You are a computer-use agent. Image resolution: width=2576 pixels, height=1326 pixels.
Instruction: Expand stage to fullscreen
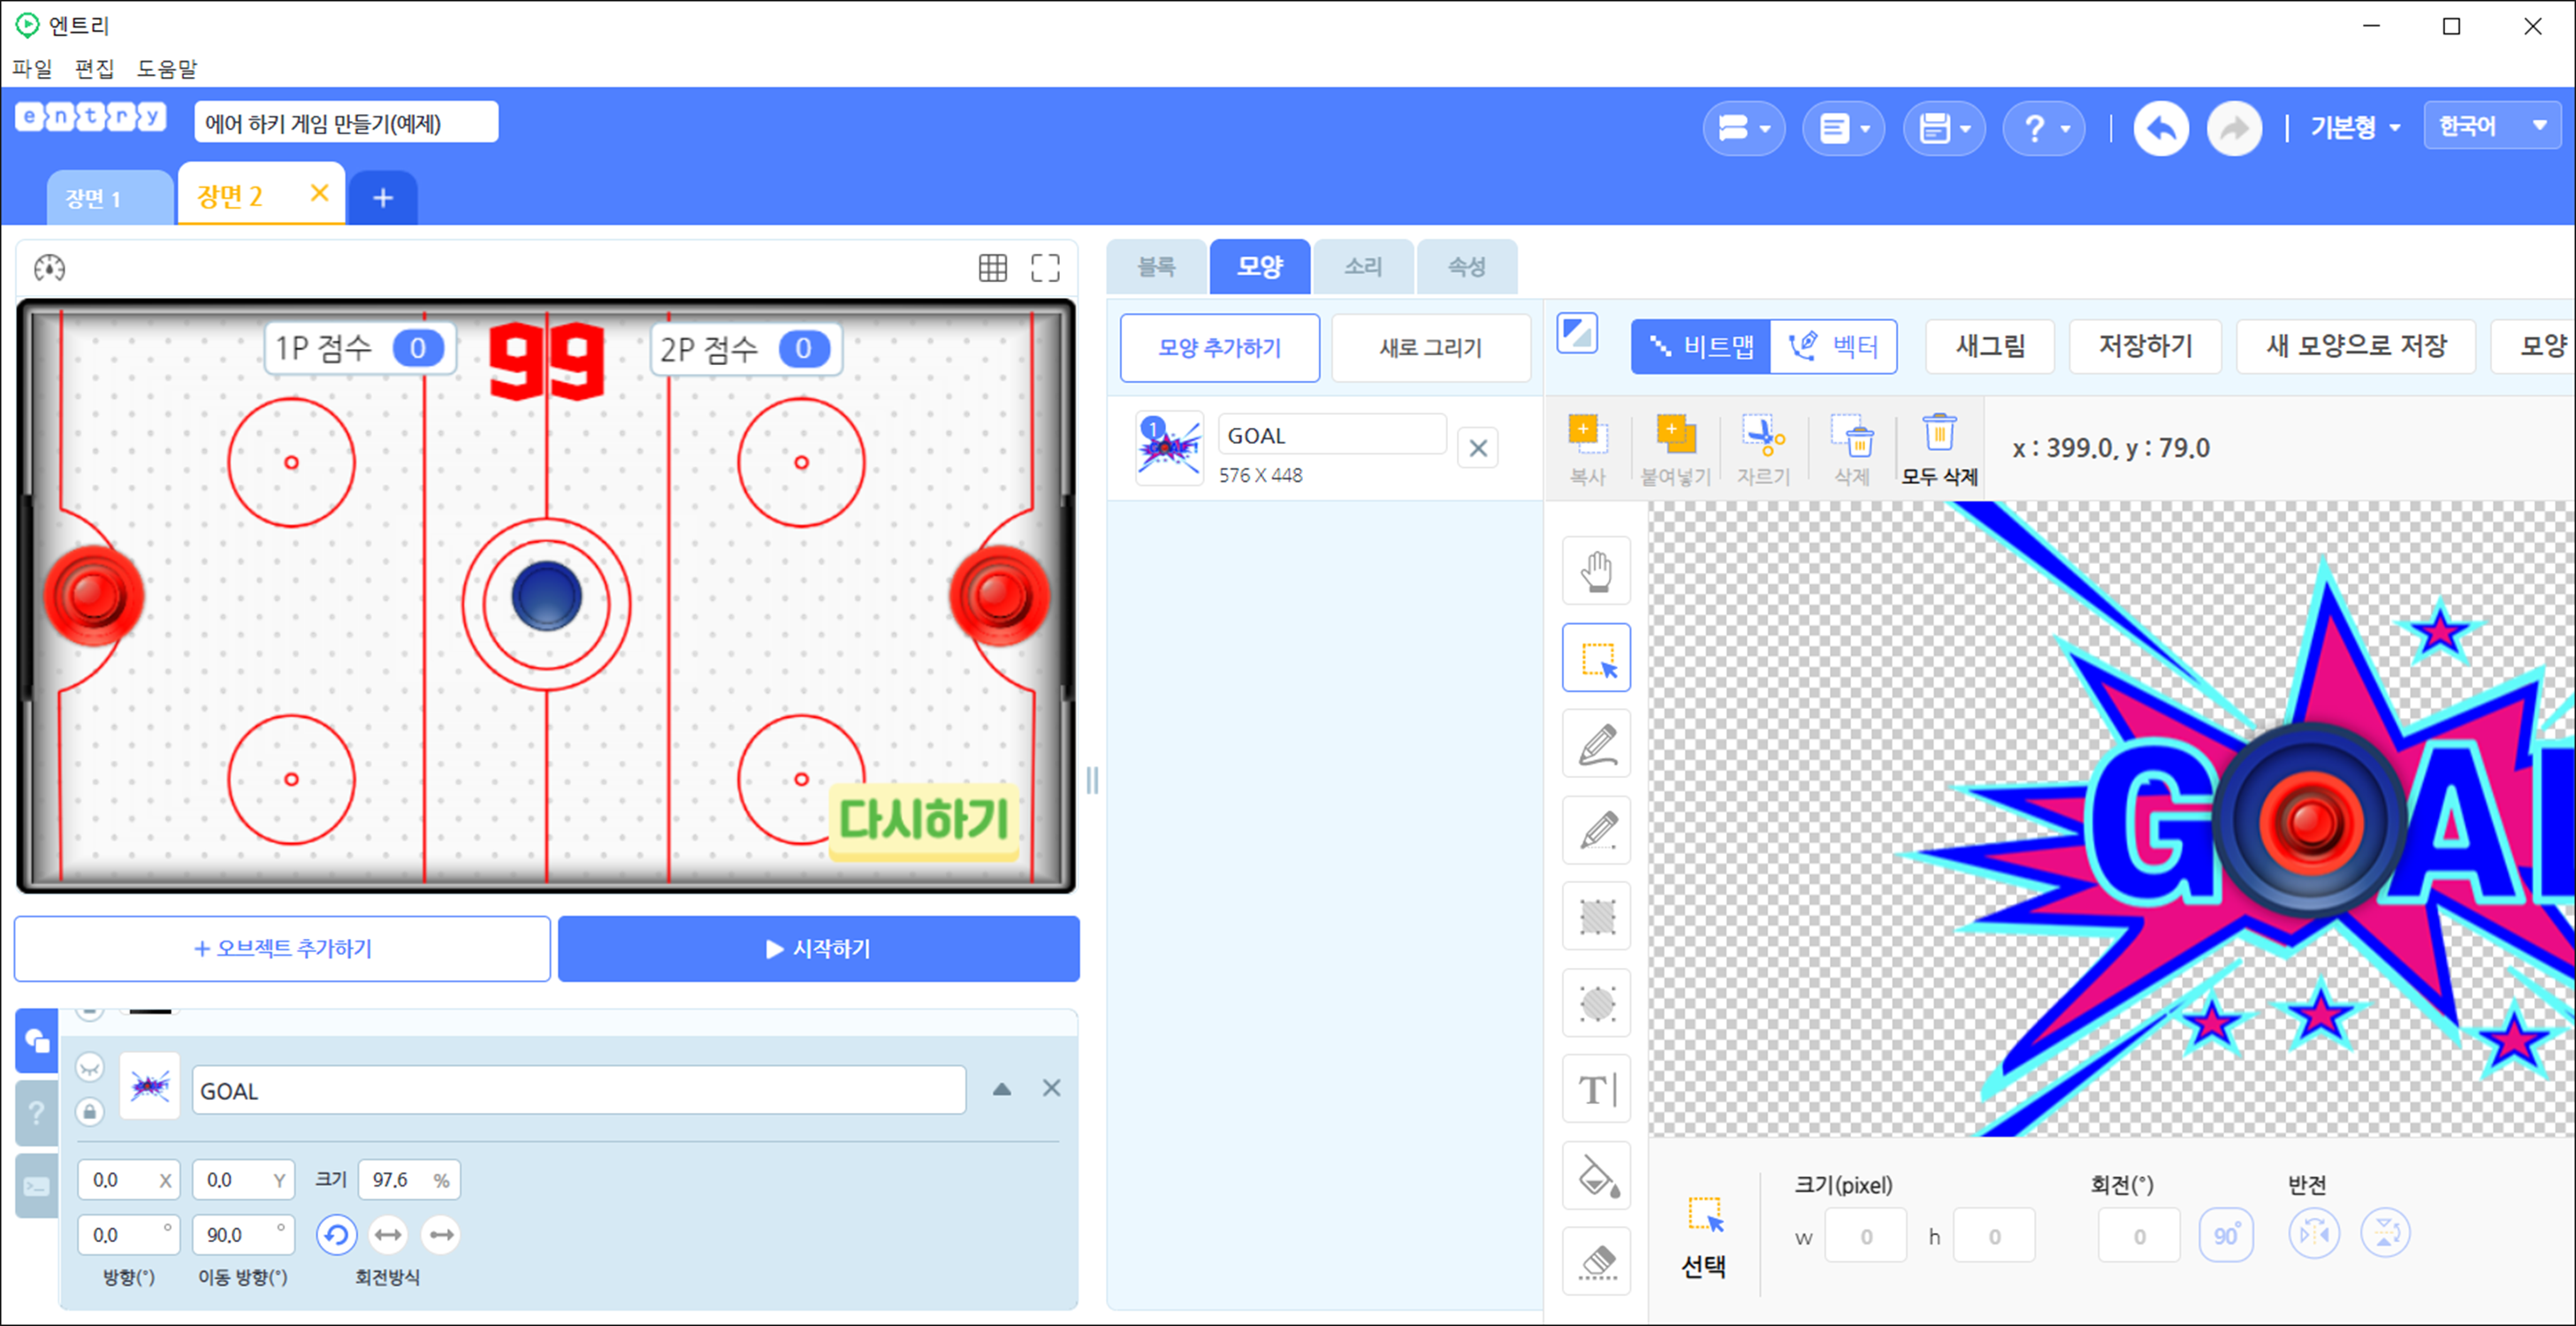(x=1045, y=268)
